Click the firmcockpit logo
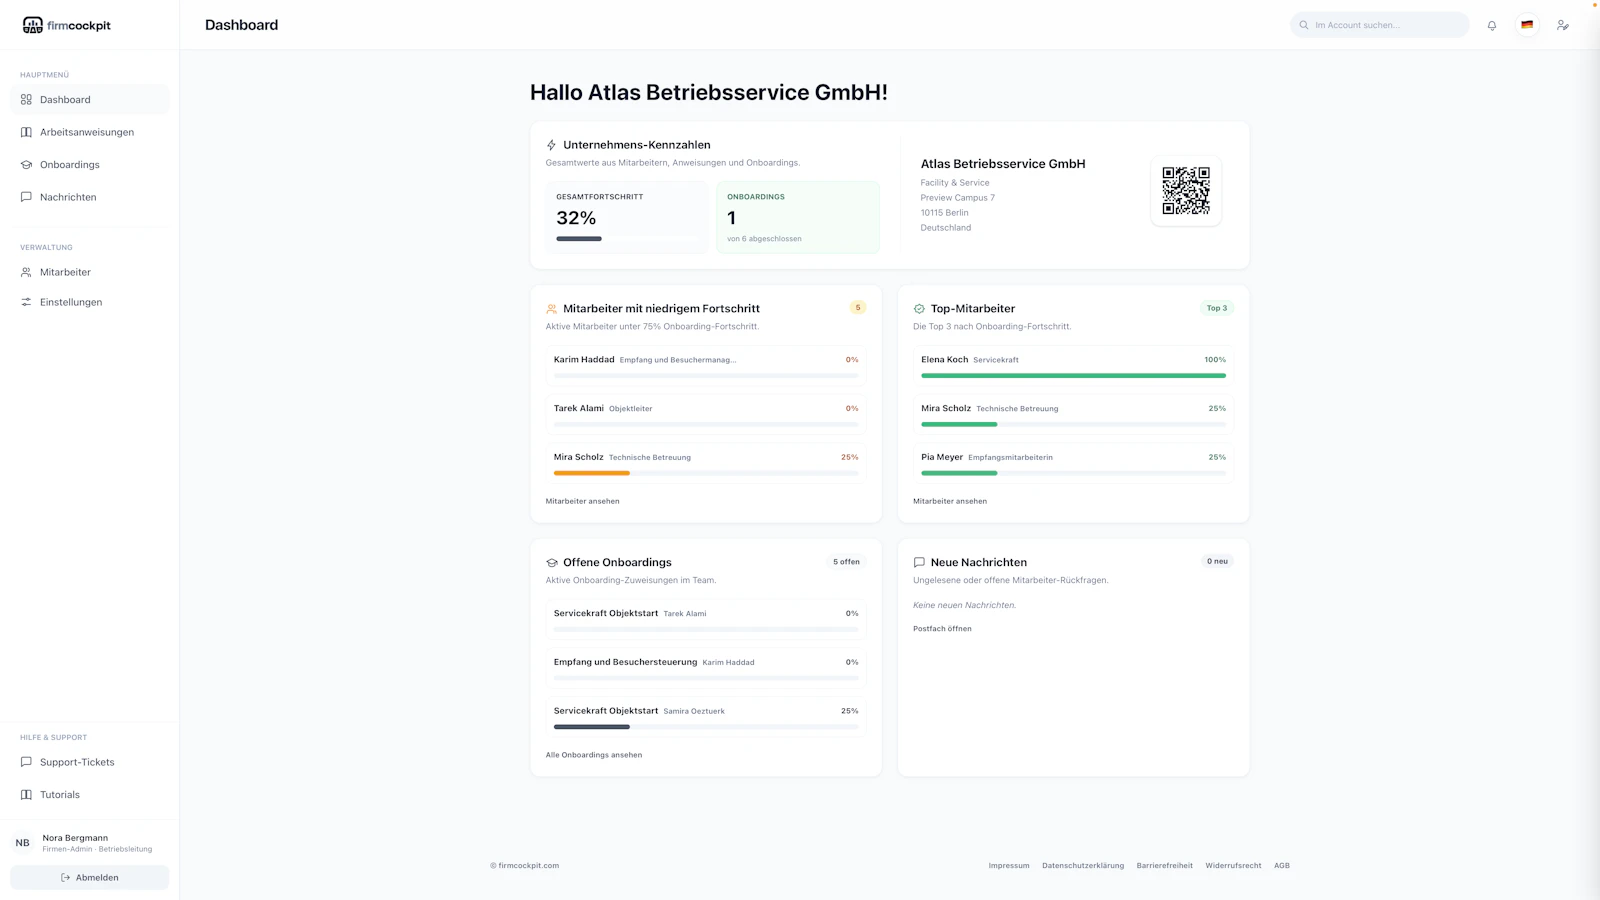This screenshot has height=900, width=1600. pyautogui.click(x=66, y=25)
